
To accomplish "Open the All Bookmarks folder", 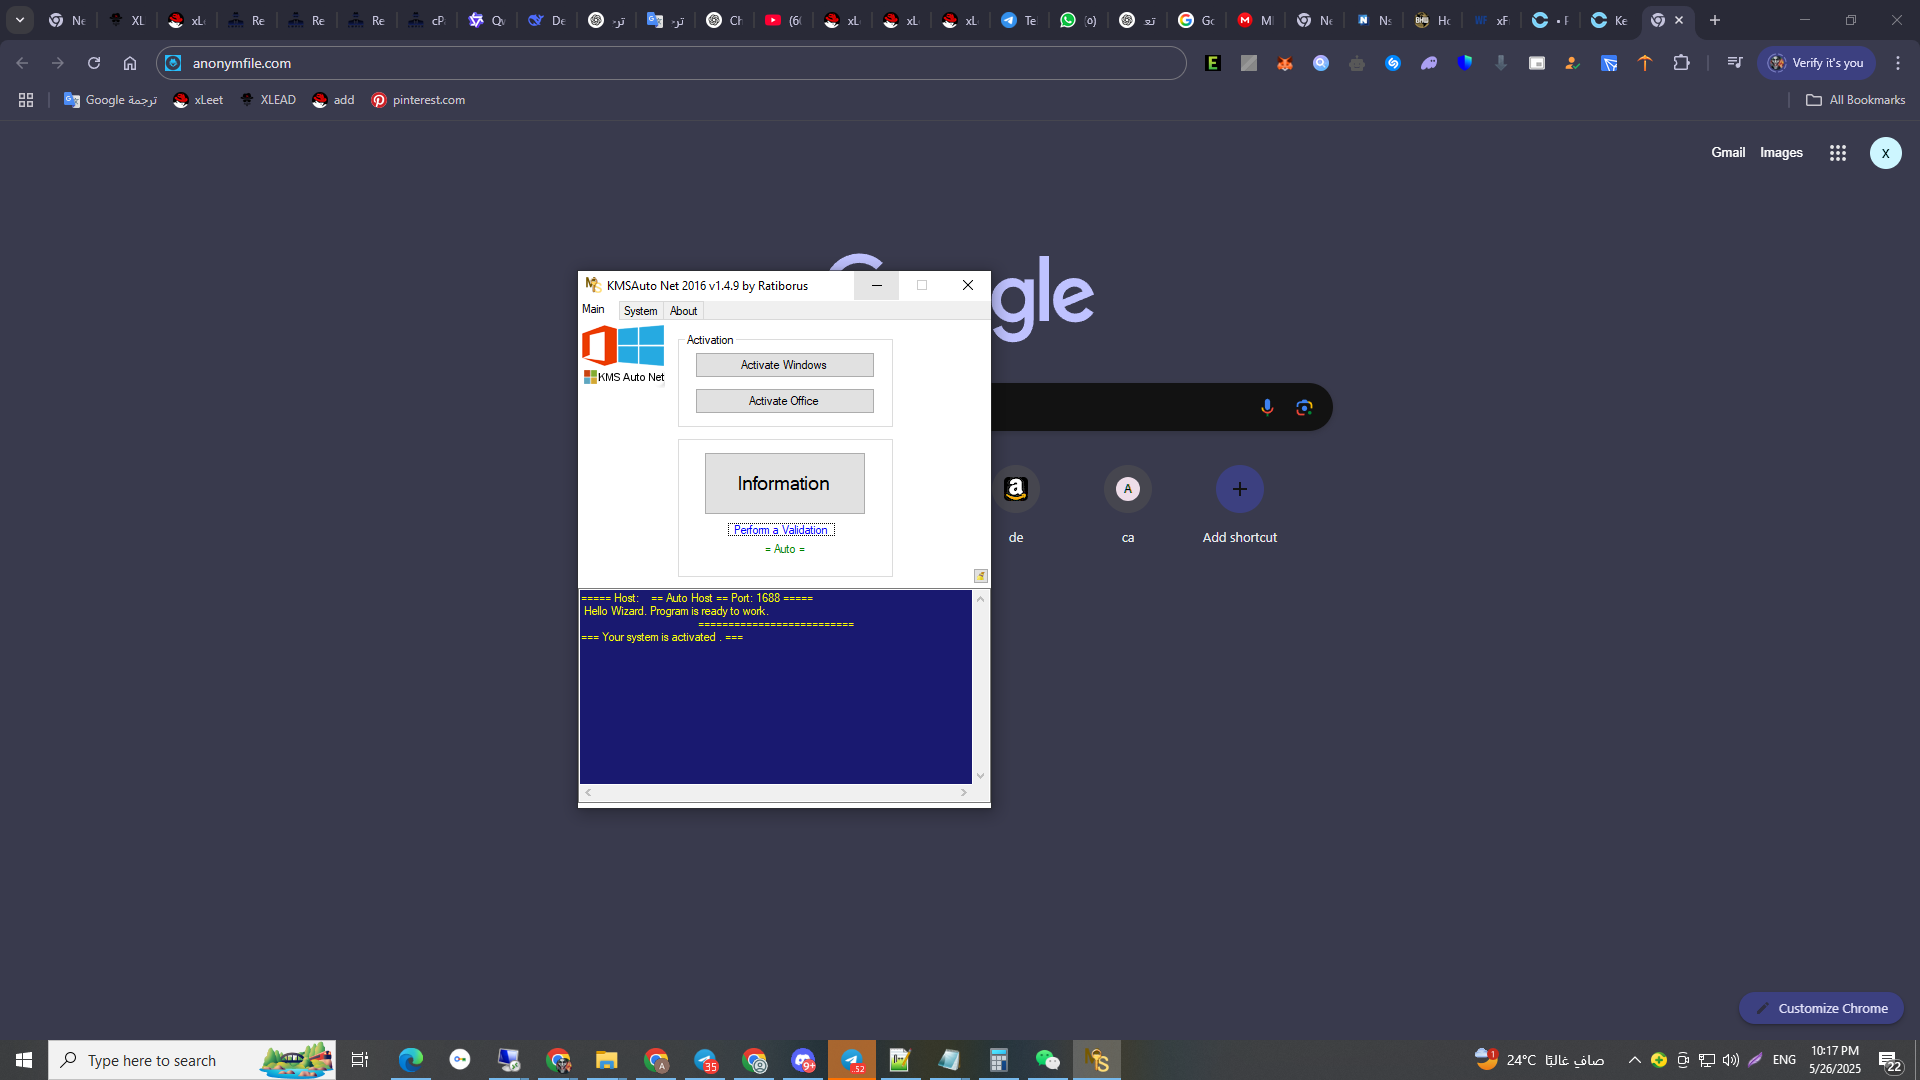I will pyautogui.click(x=1855, y=100).
